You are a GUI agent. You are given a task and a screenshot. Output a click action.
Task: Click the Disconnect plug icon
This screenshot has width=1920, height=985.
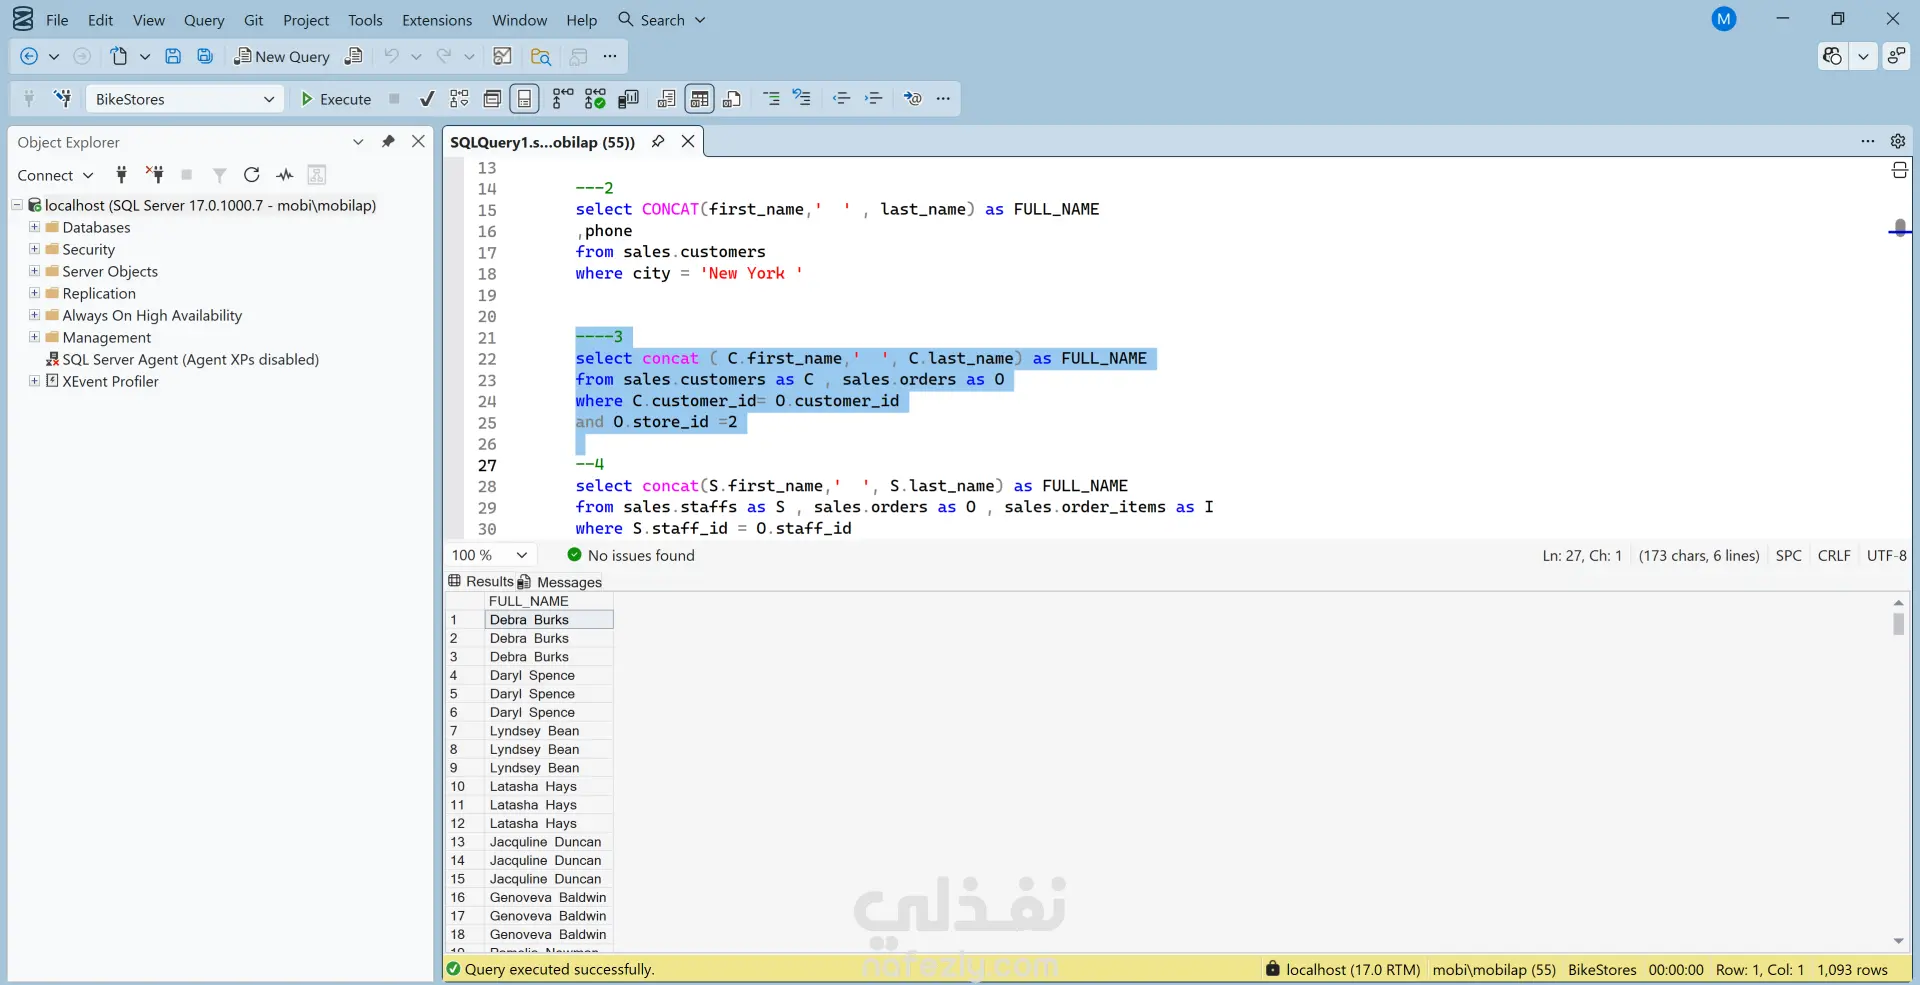click(154, 175)
